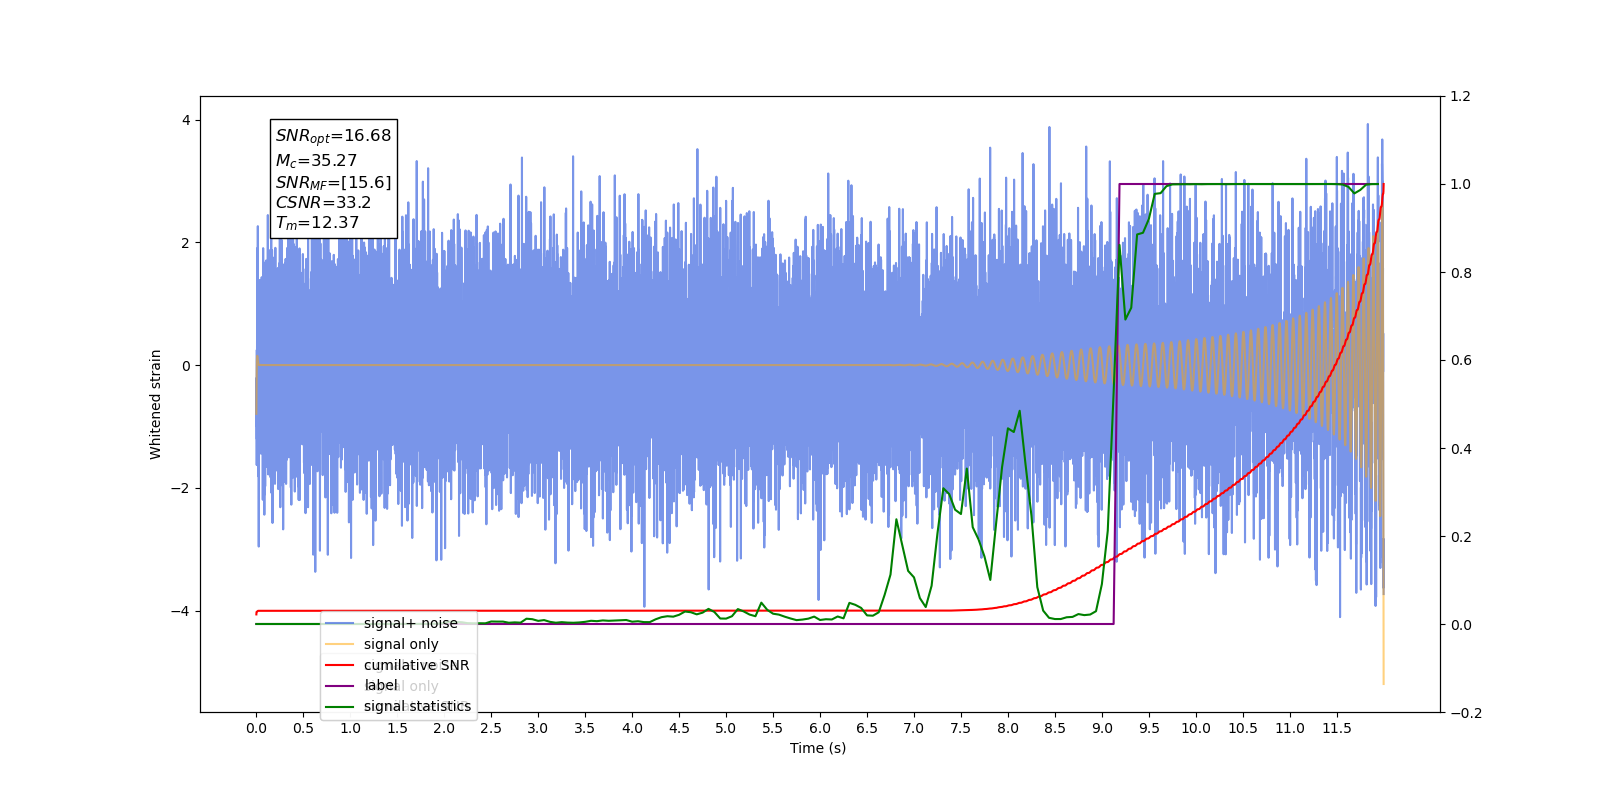Click the 0.5 tick on the time axis
The height and width of the screenshot is (800, 1600).
(x=303, y=728)
